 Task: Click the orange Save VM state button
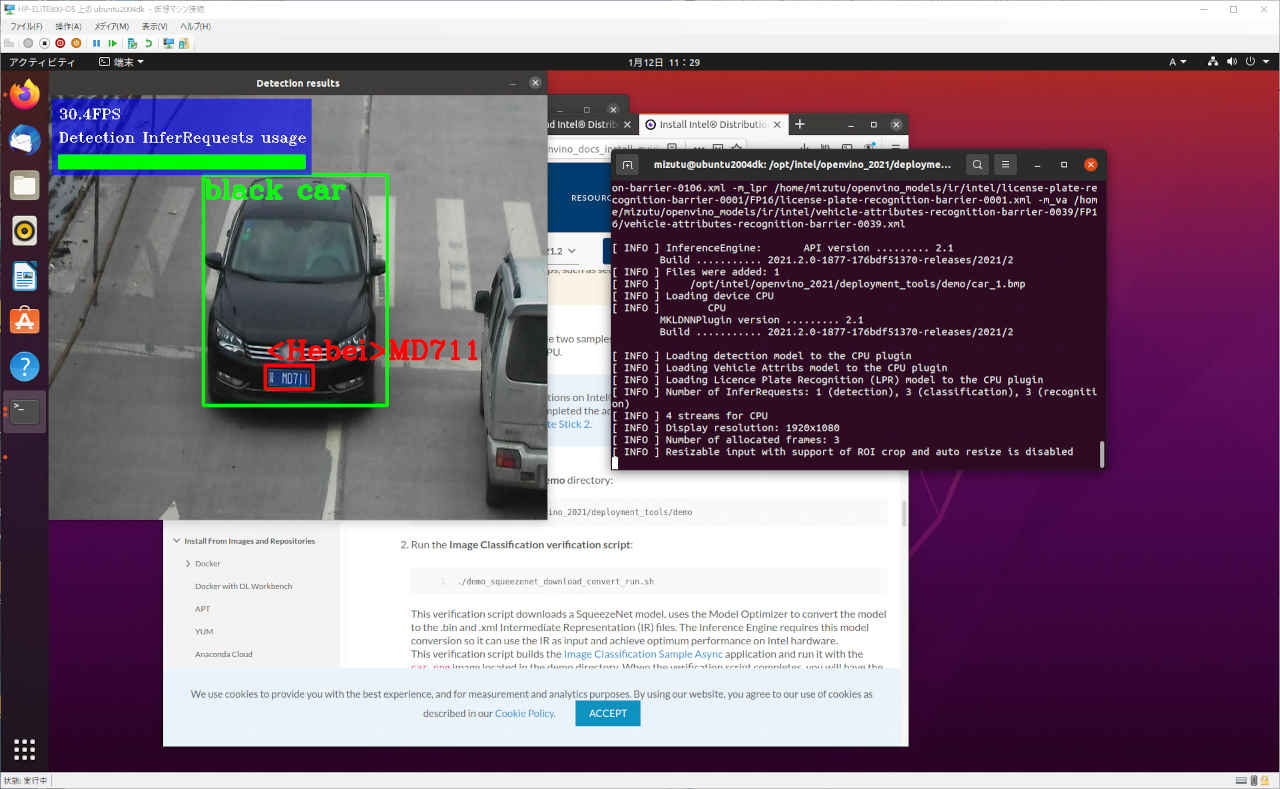click(76, 43)
